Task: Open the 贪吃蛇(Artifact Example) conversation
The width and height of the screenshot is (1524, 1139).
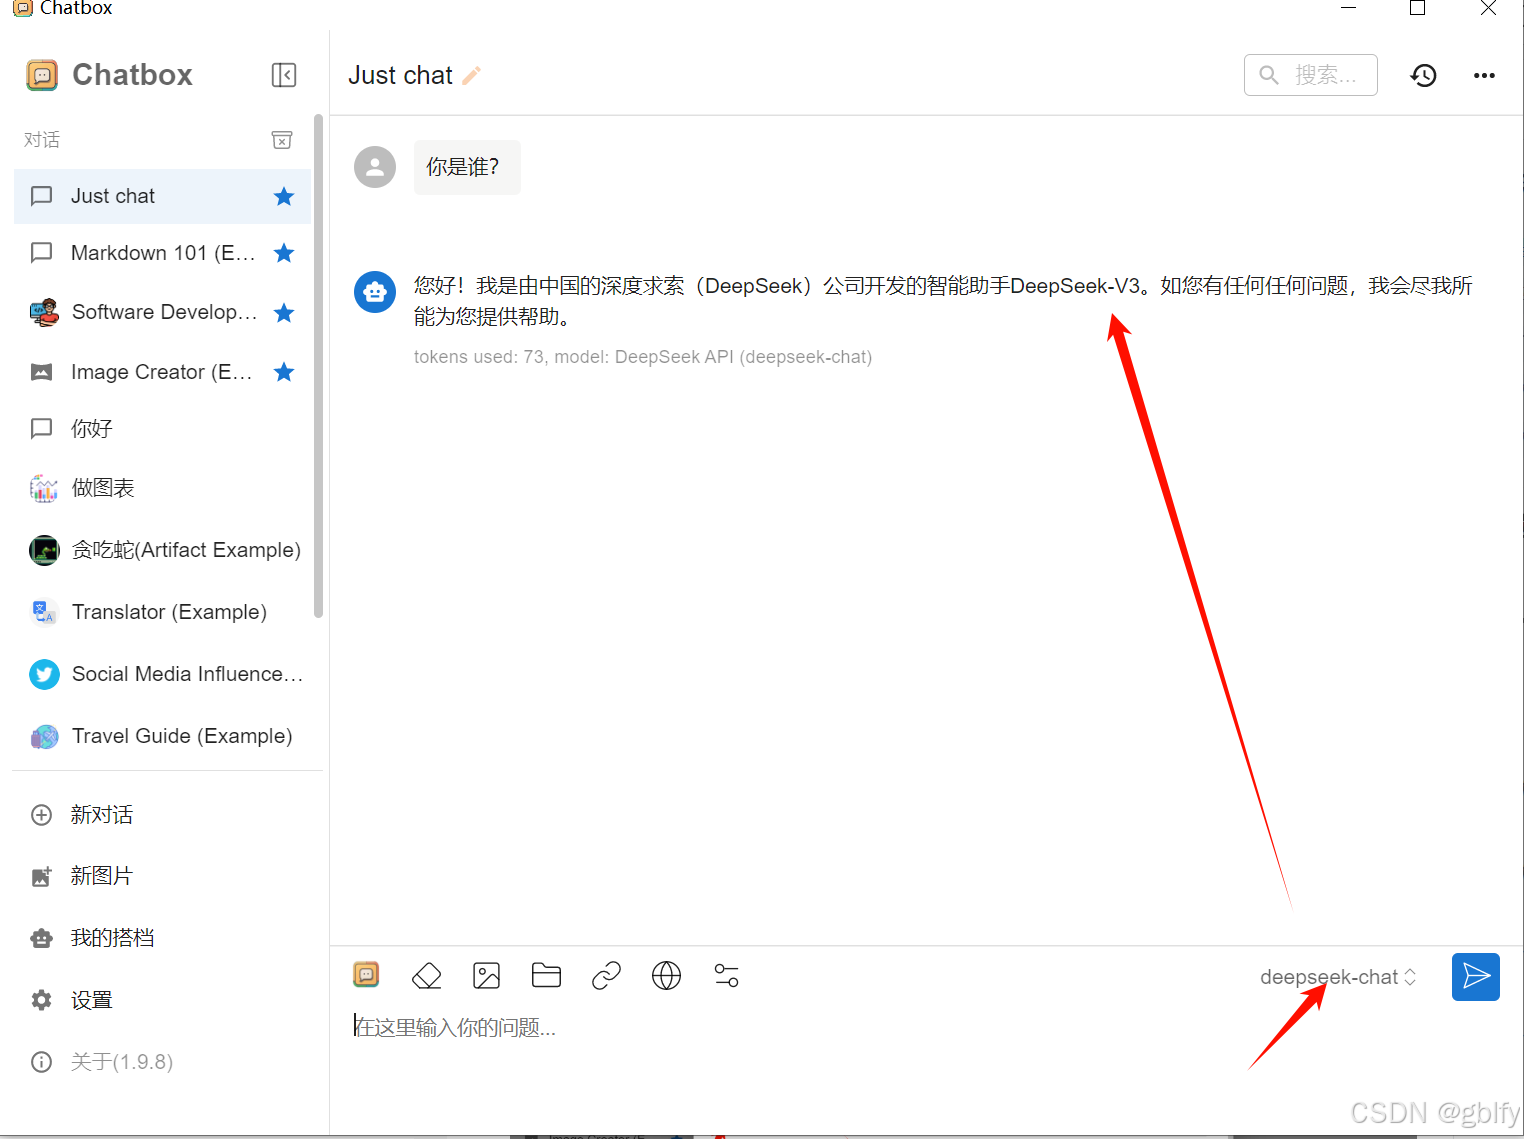Action: [x=162, y=550]
